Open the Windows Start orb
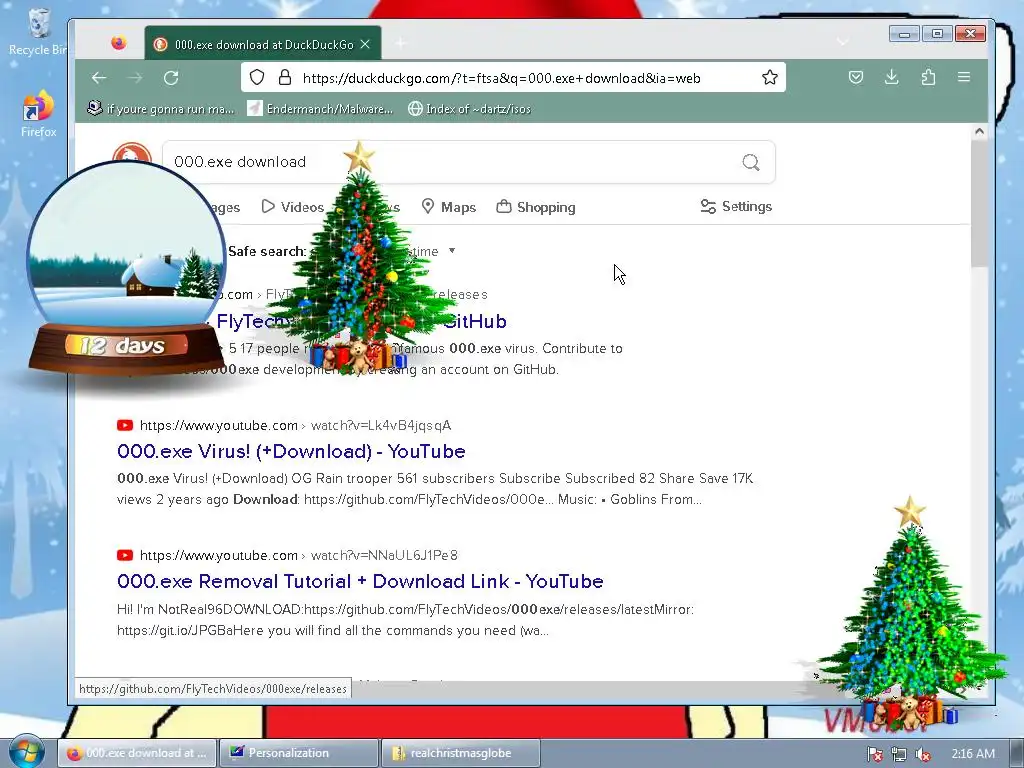1024x768 pixels. click(x=26, y=751)
